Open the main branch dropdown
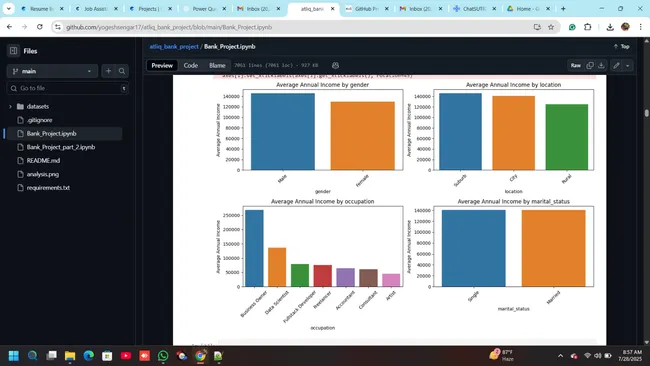The height and width of the screenshot is (366, 650). [52, 71]
